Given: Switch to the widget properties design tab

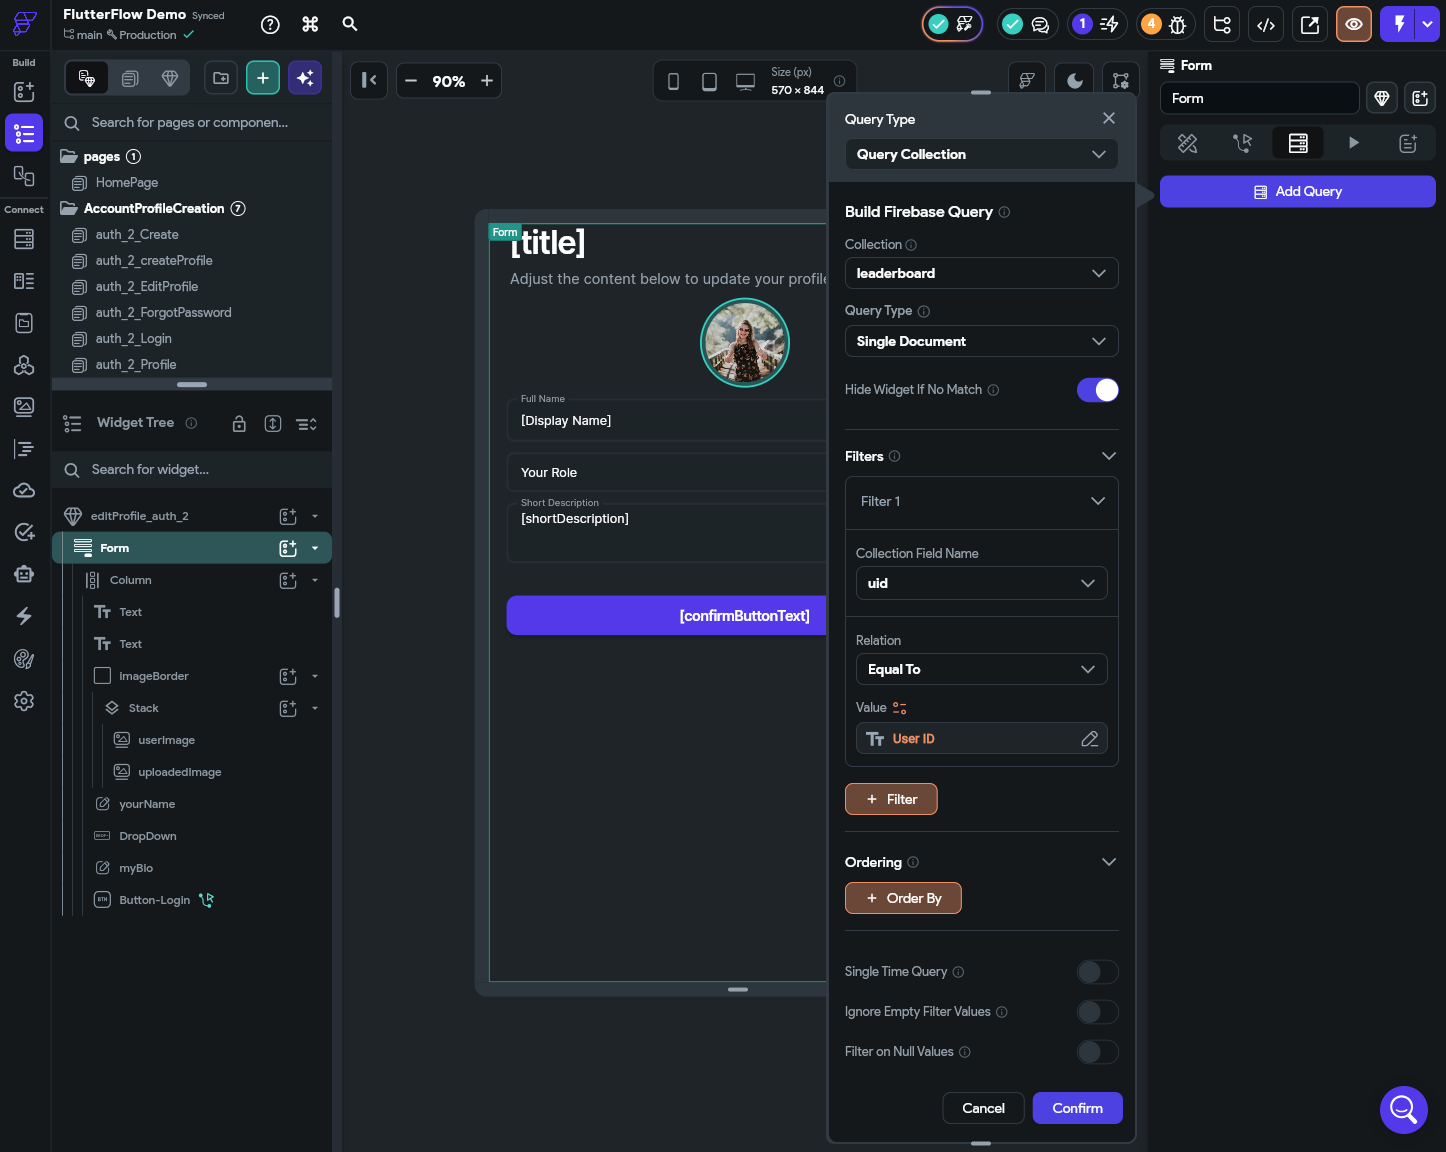Looking at the screenshot, I should tap(1187, 143).
